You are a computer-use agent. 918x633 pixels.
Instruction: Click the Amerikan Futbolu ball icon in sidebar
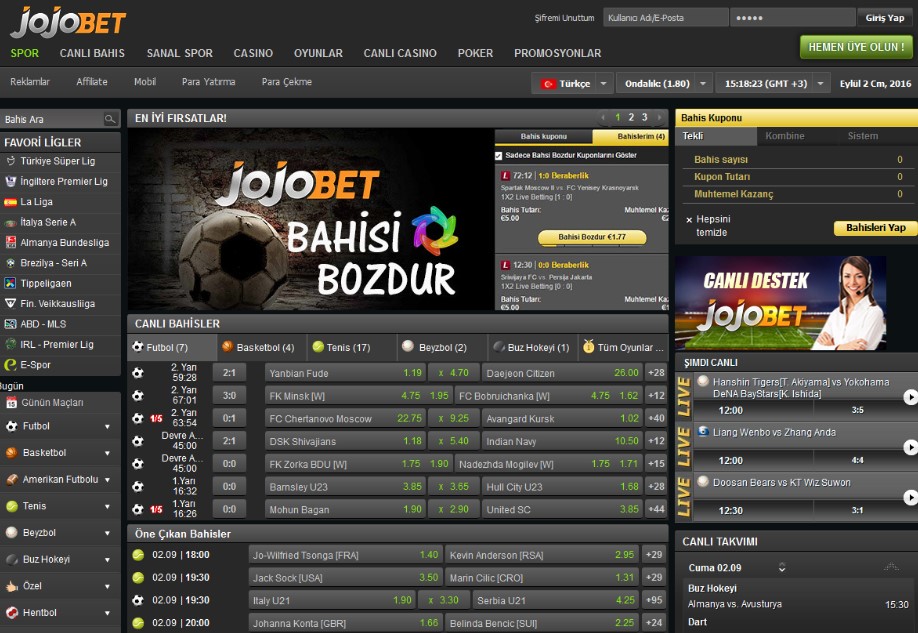(x=12, y=480)
